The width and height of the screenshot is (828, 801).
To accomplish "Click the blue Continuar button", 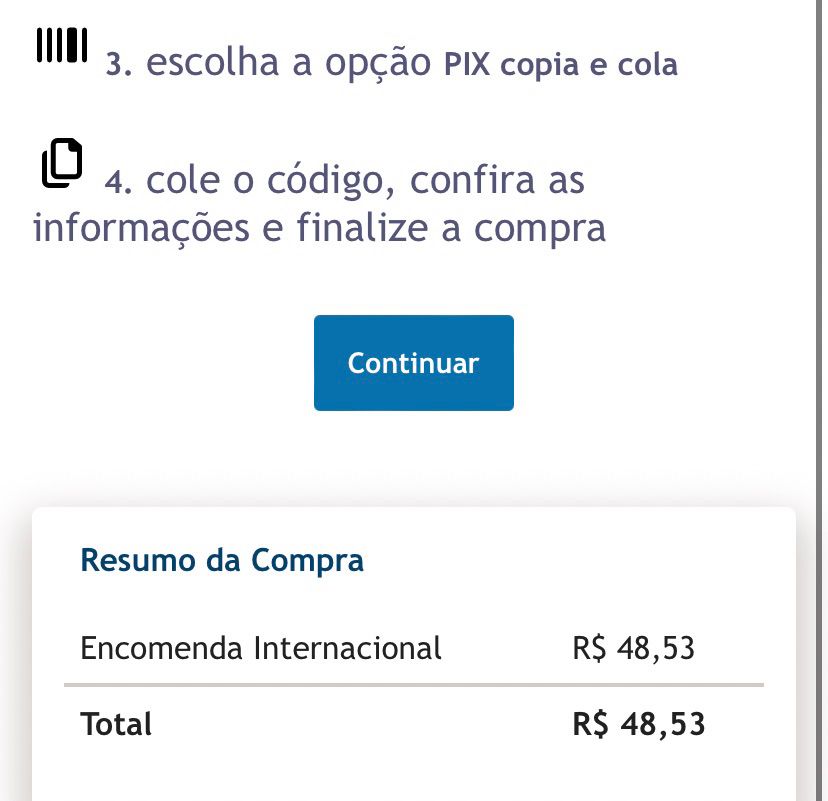I will (x=413, y=363).
